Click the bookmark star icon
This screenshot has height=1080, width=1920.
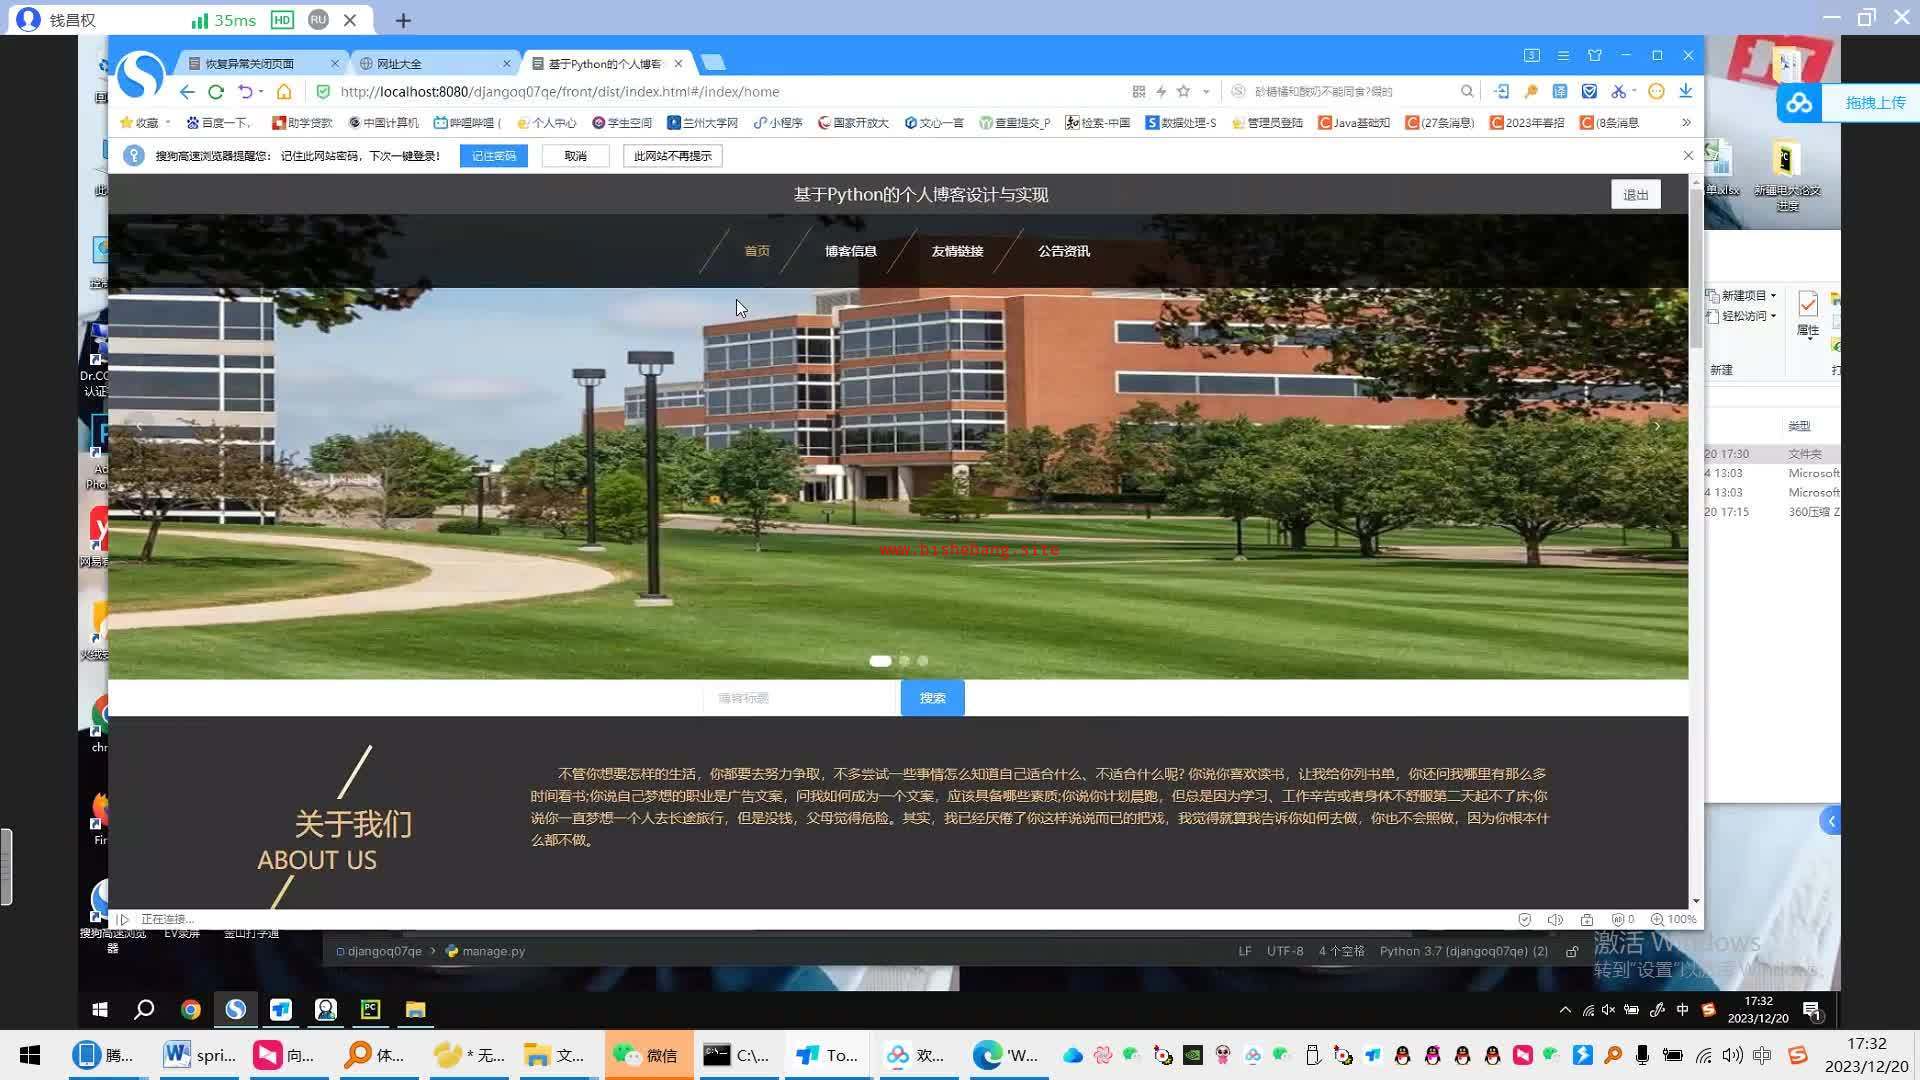pos(1184,91)
